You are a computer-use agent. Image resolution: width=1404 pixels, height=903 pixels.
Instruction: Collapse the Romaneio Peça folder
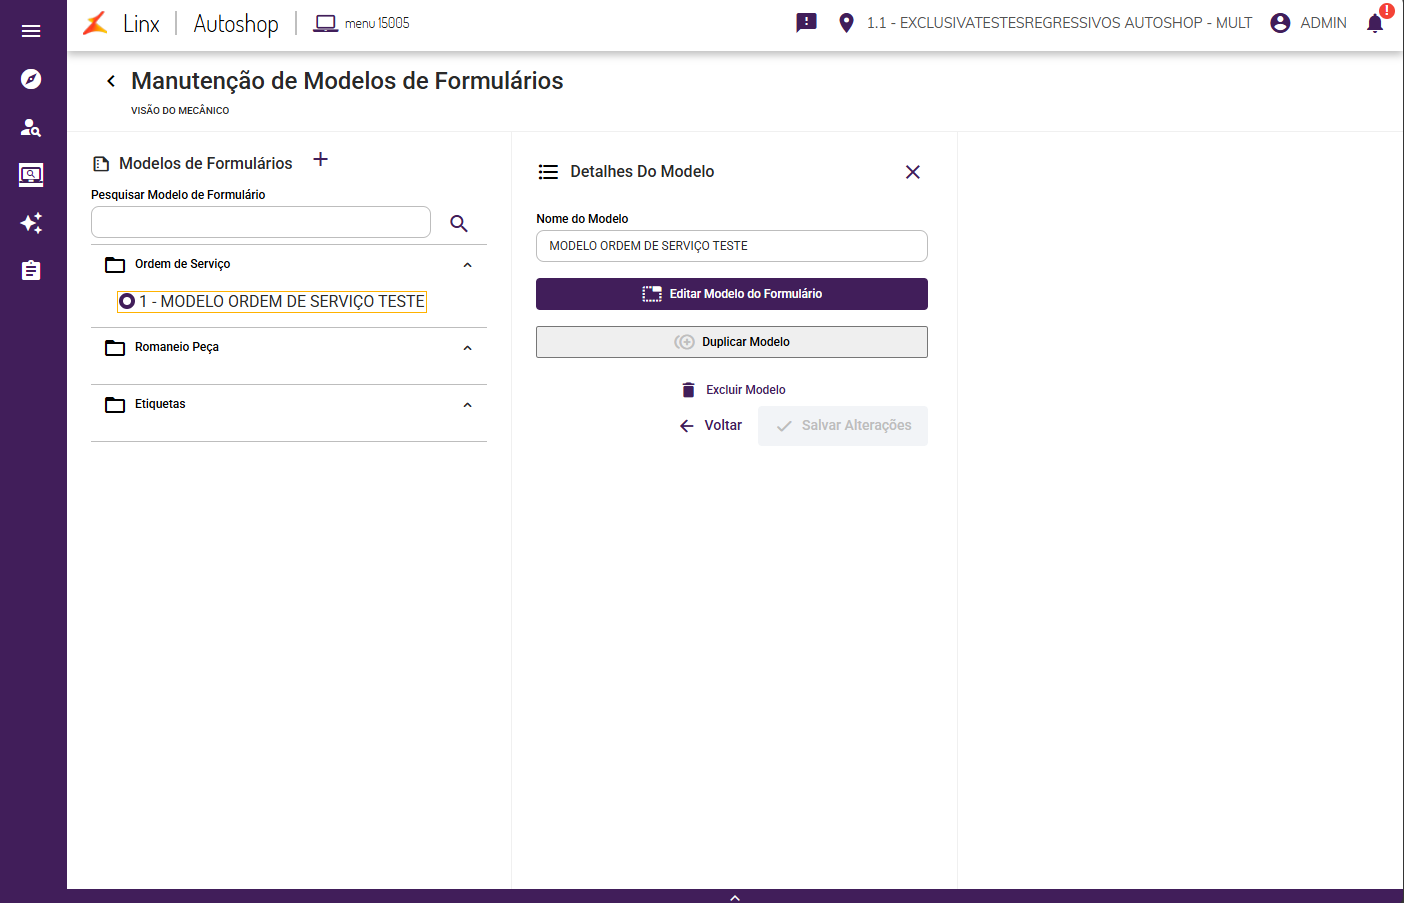467,348
